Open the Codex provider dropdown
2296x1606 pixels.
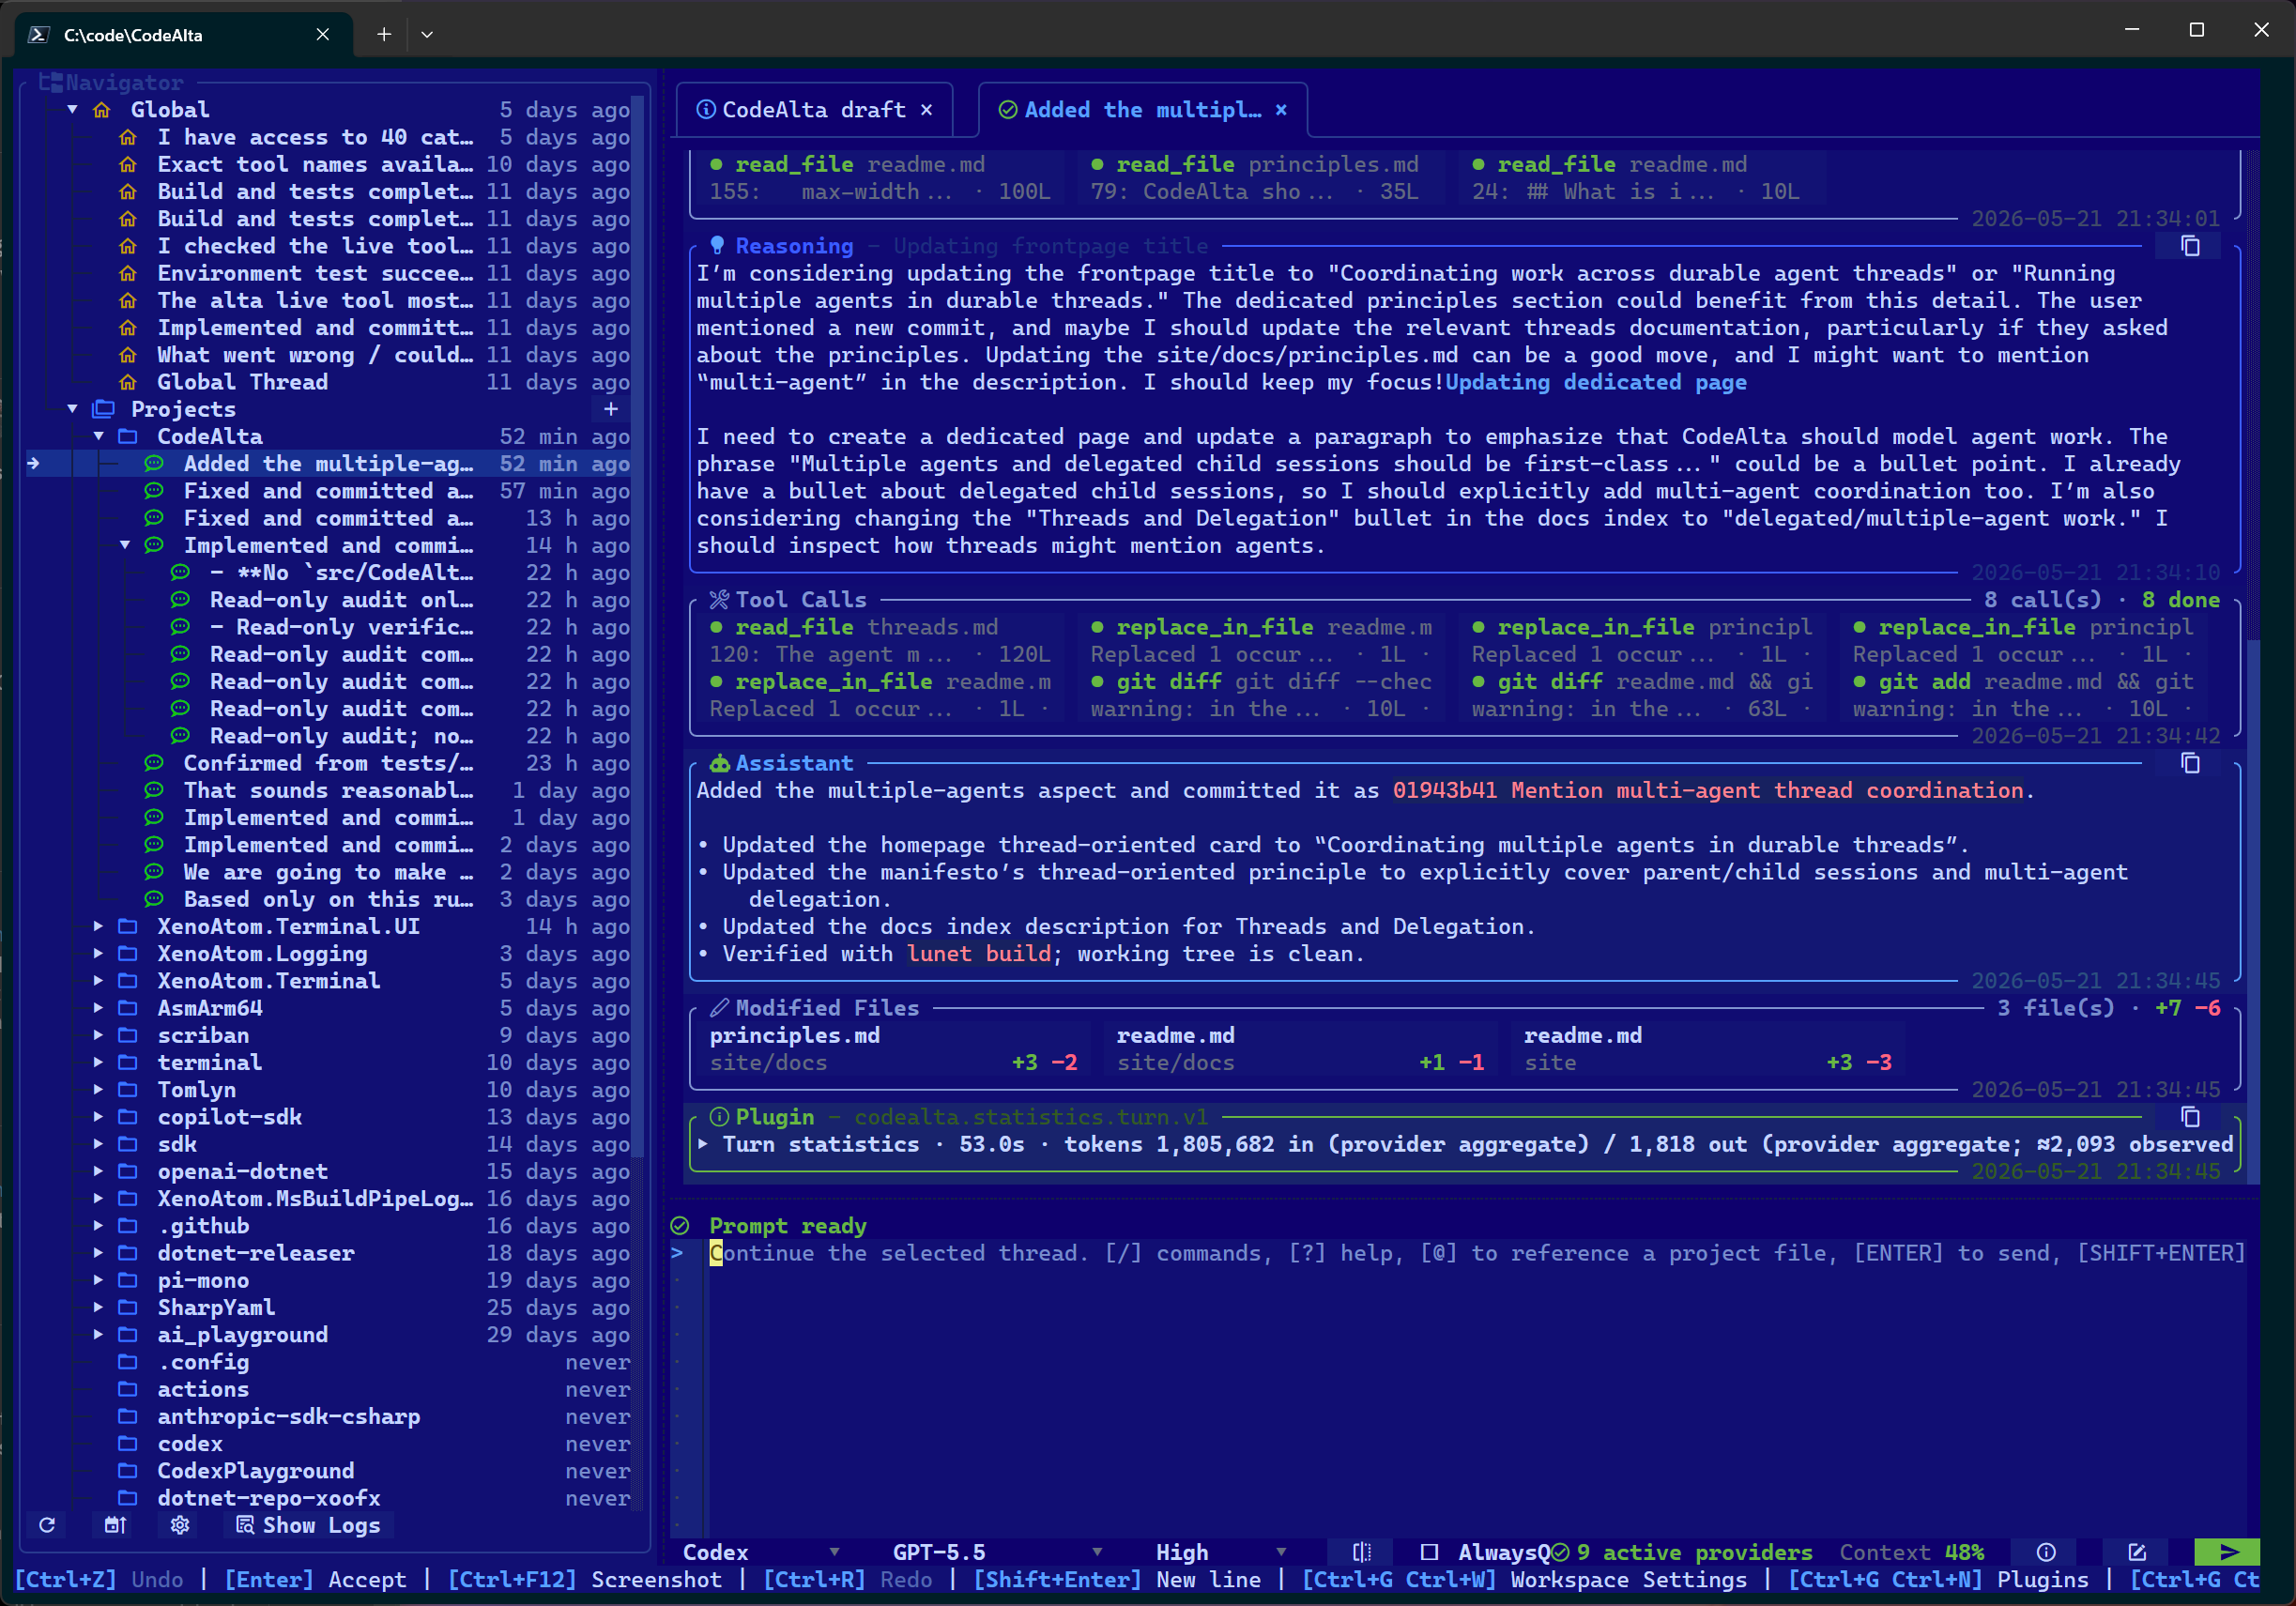760,1551
